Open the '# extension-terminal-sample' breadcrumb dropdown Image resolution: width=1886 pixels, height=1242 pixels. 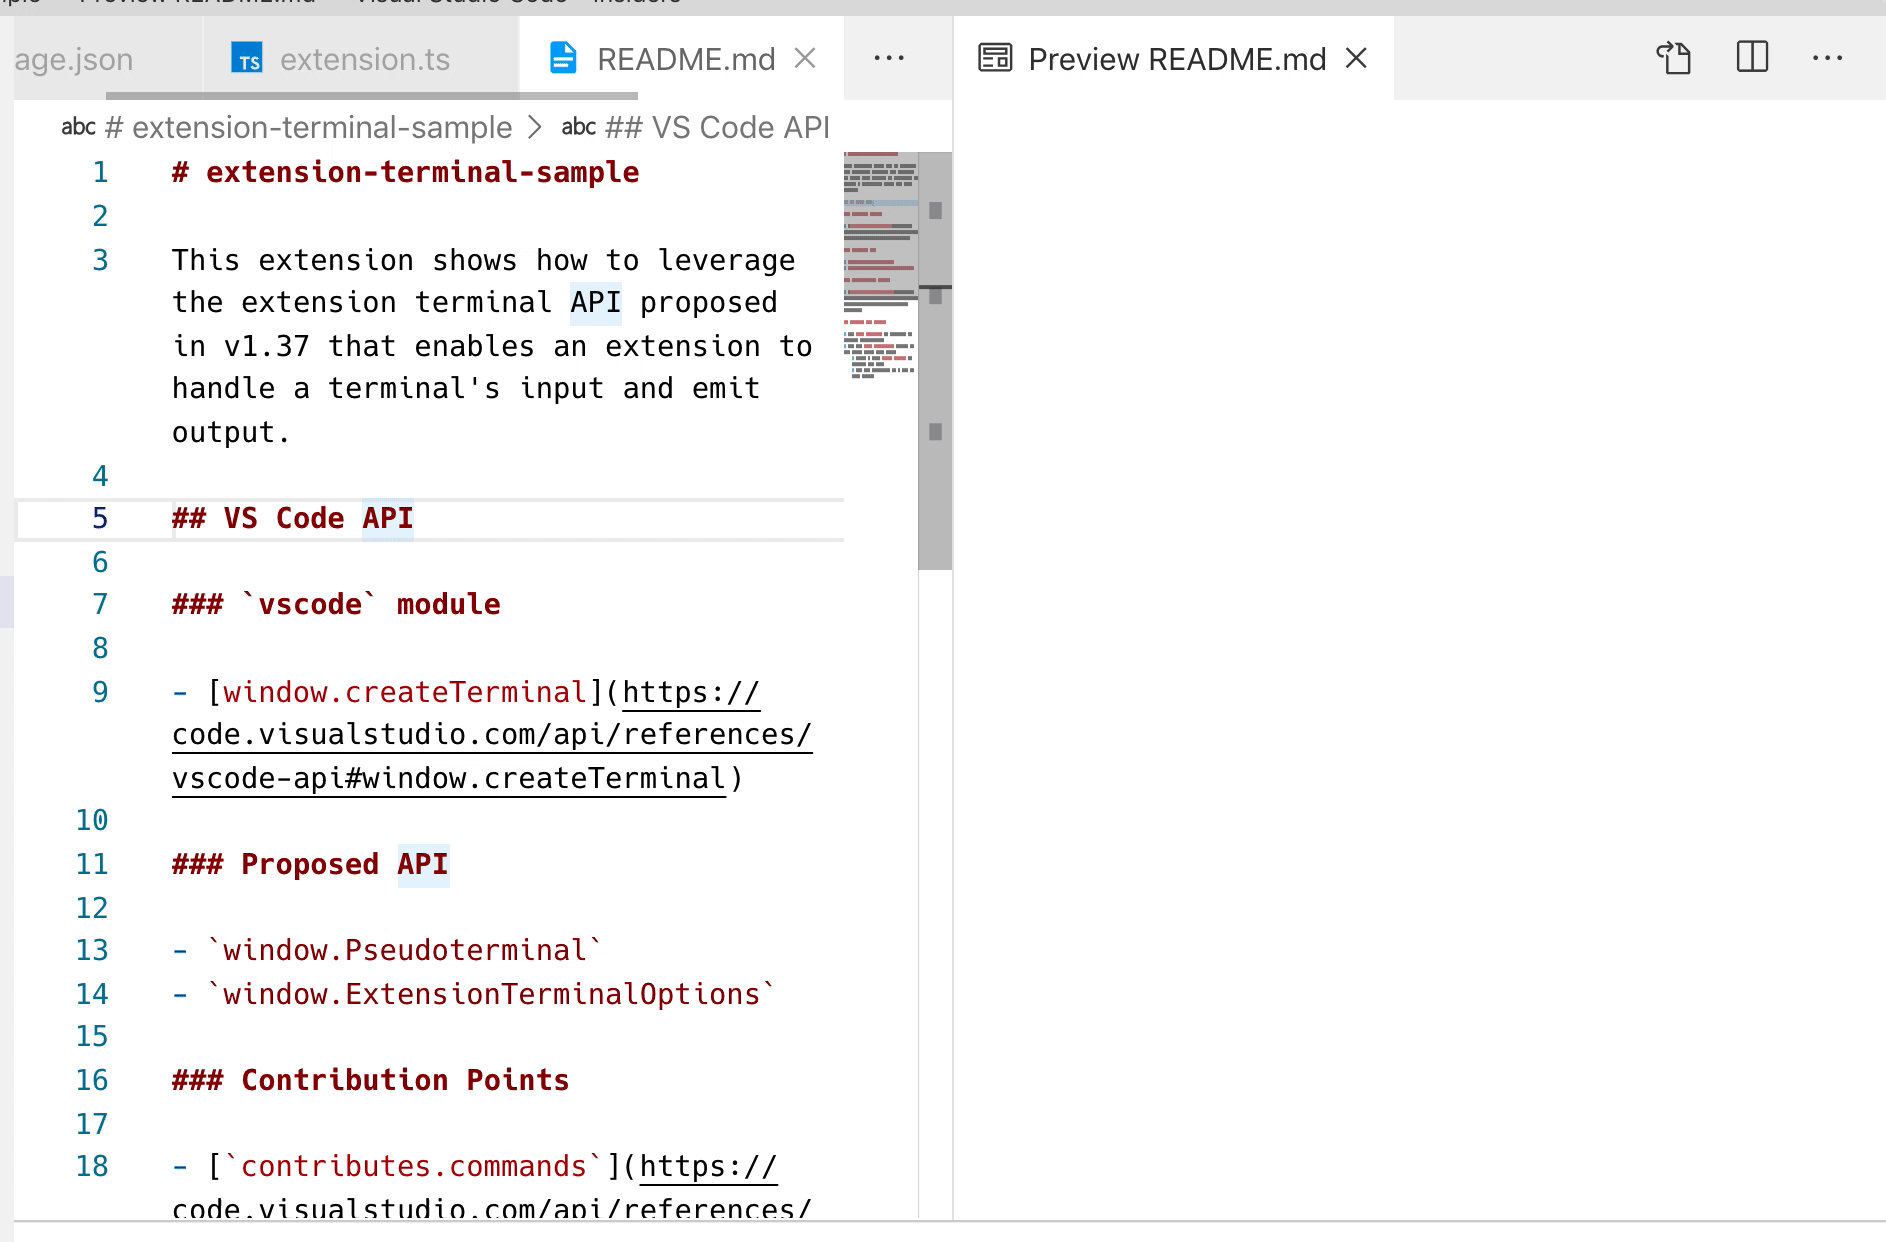320,127
